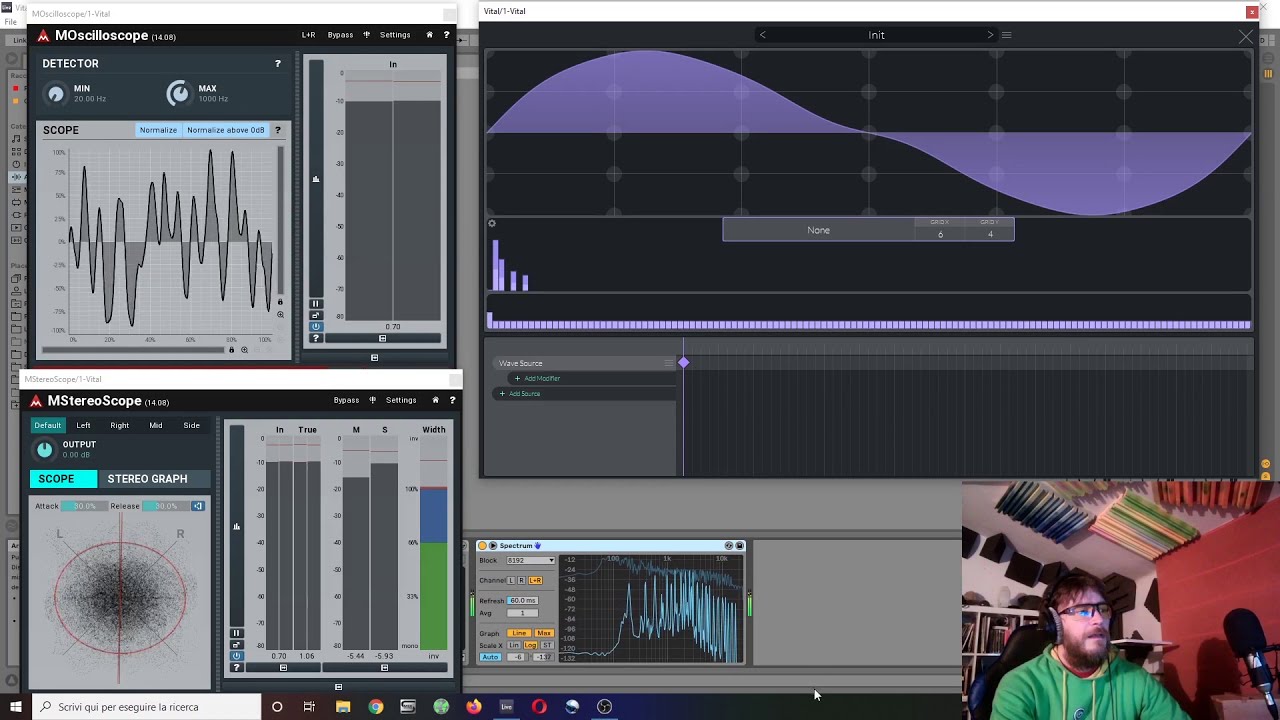The width and height of the screenshot is (1280, 720).
Task: Click the MStereoScope meter power icon
Action: (x=236, y=656)
